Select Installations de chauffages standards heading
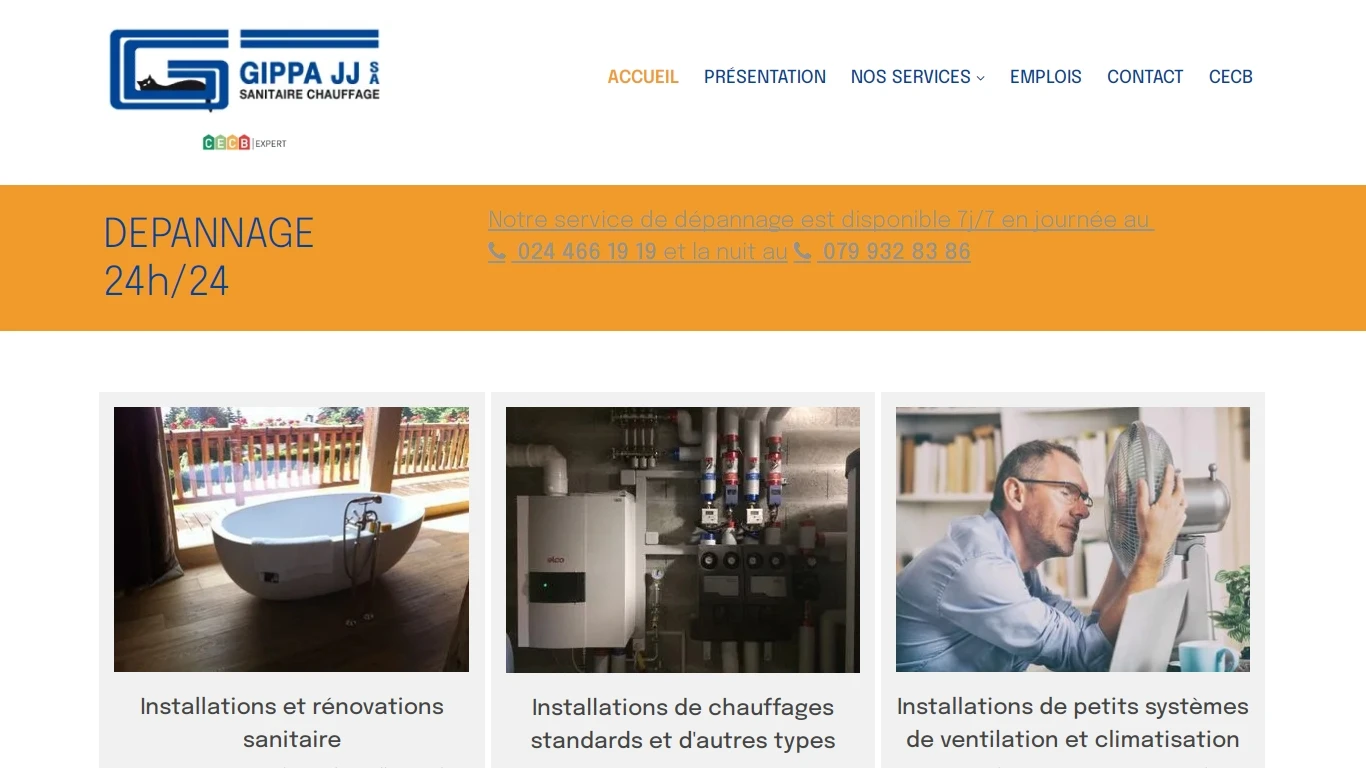The image size is (1366, 768). coord(683,724)
